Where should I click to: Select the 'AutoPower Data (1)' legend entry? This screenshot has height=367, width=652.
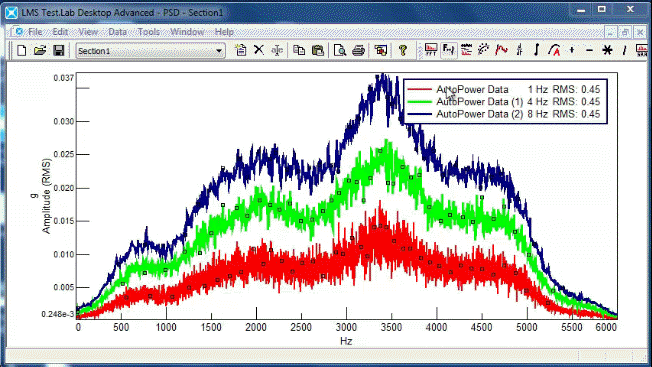pos(479,102)
